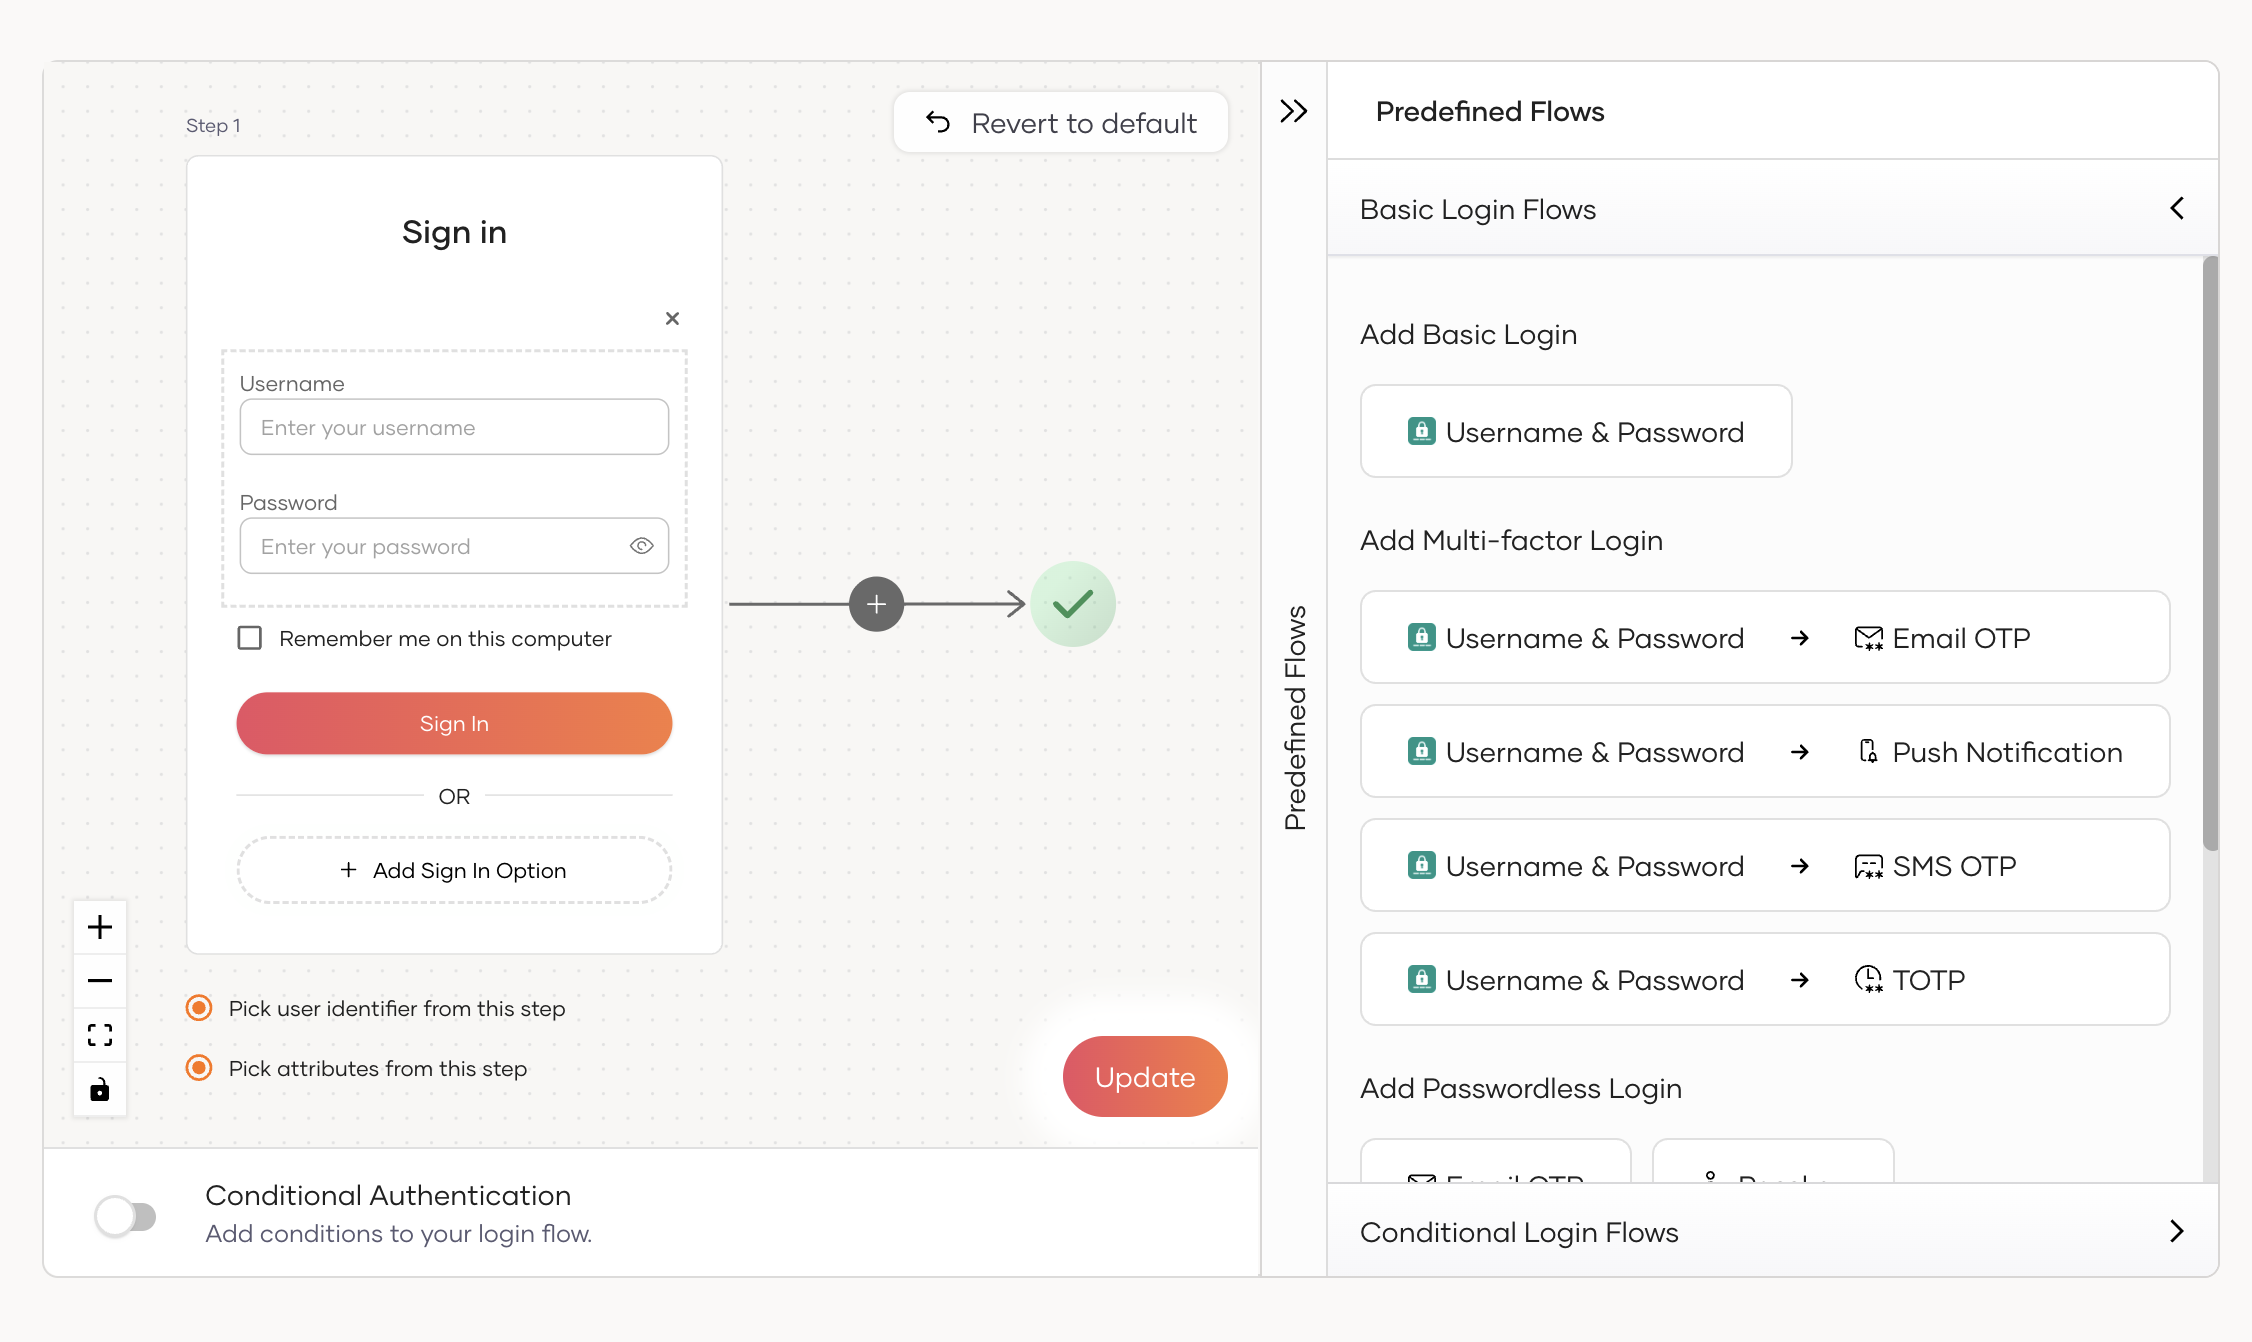The image size is (2252, 1342).
Task: Expand the Conditional Login Flows section
Action: click(x=2177, y=1231)
